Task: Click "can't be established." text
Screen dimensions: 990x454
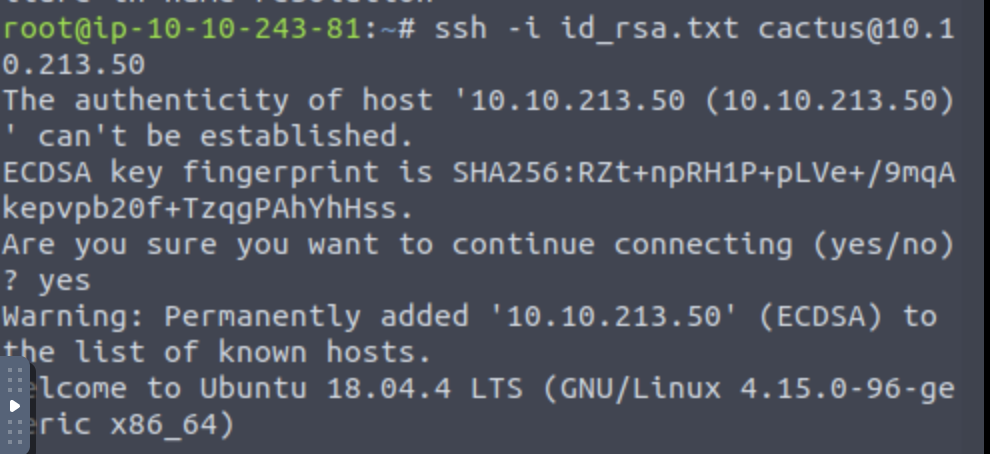Action: [x=225, y=136]
